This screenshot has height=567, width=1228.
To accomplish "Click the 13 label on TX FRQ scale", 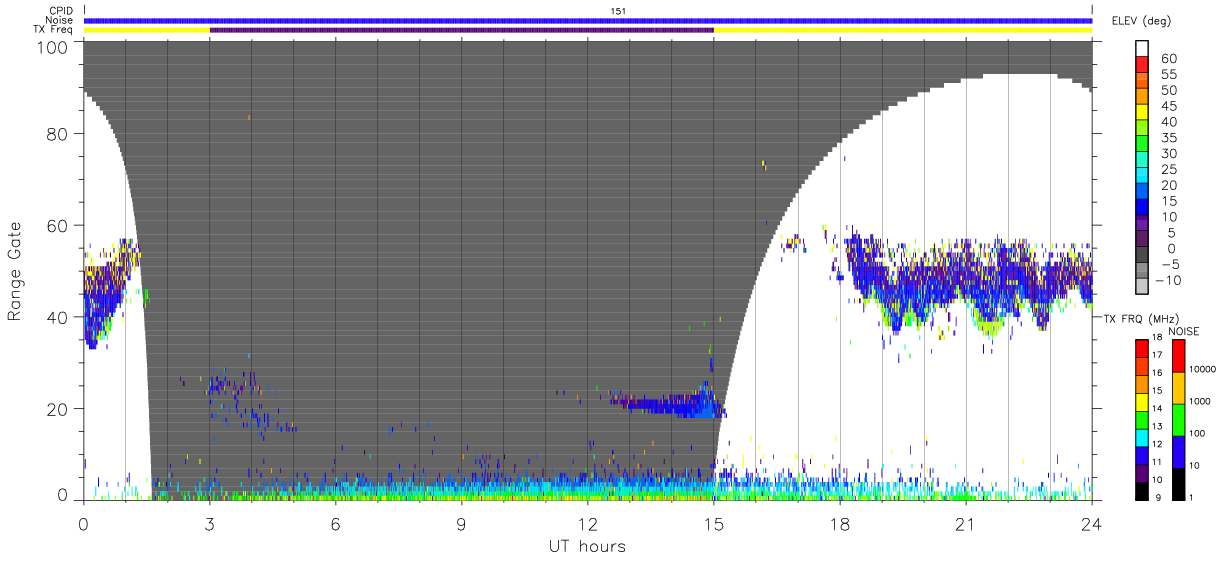I will (x=1157, y=428).
